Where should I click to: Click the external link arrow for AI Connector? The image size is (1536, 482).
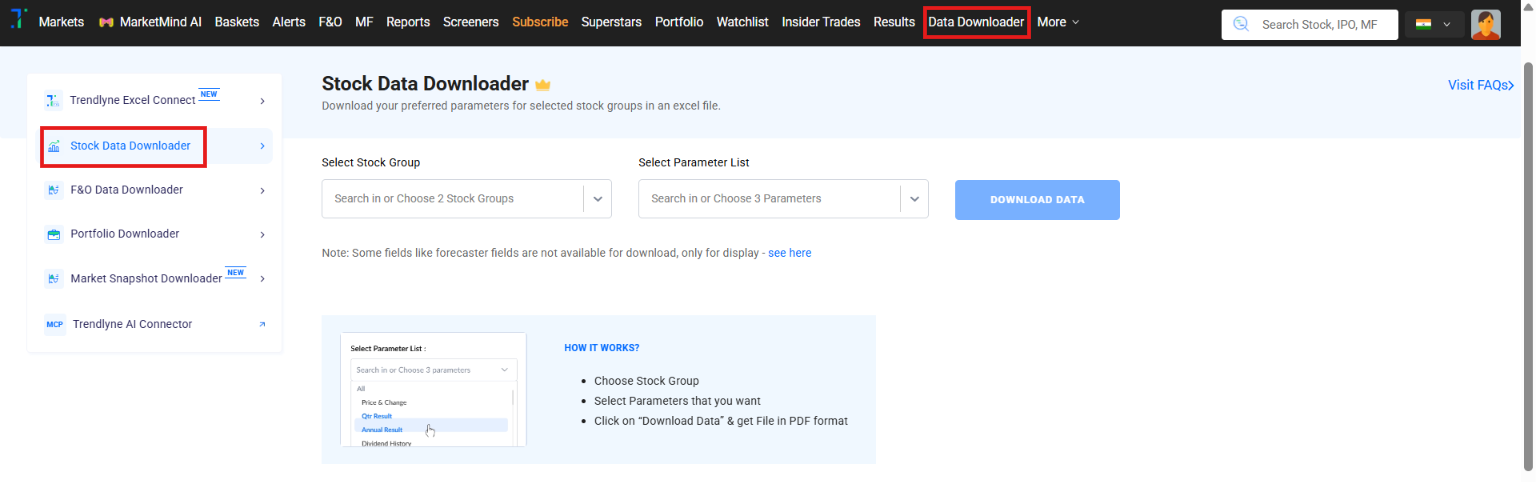(x=262, y=324)
